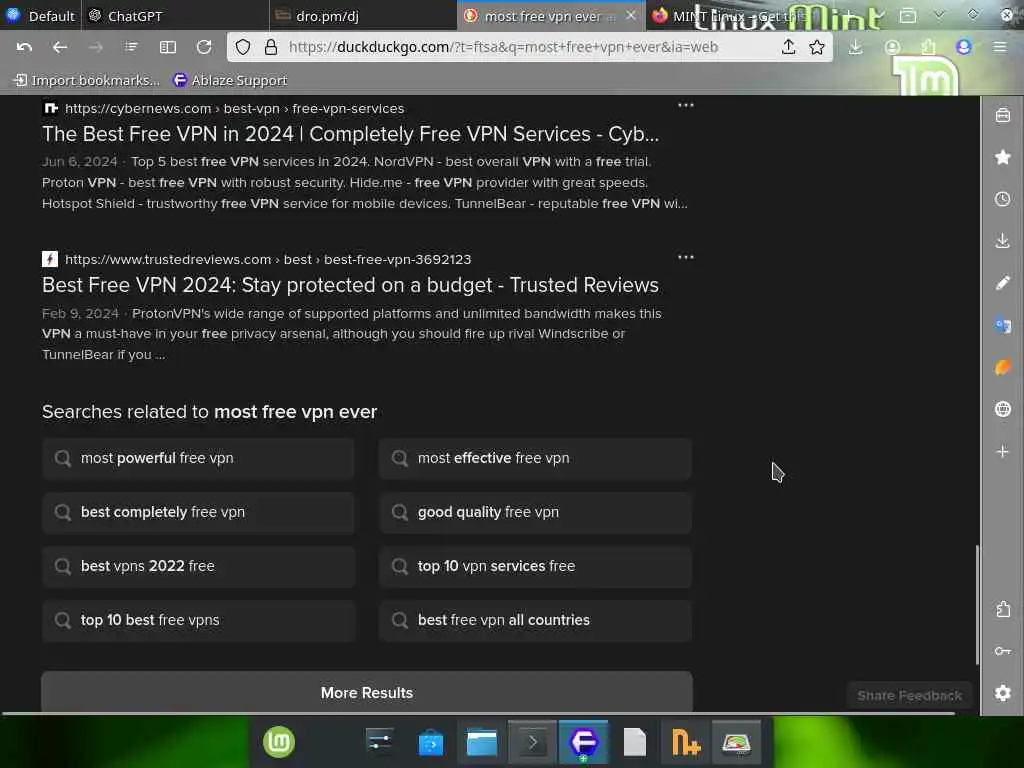Search related 'best free vpn all countries'
The height and width of the screenshot is (768, 1024).
pyautogui.click(x=535, y=620)
